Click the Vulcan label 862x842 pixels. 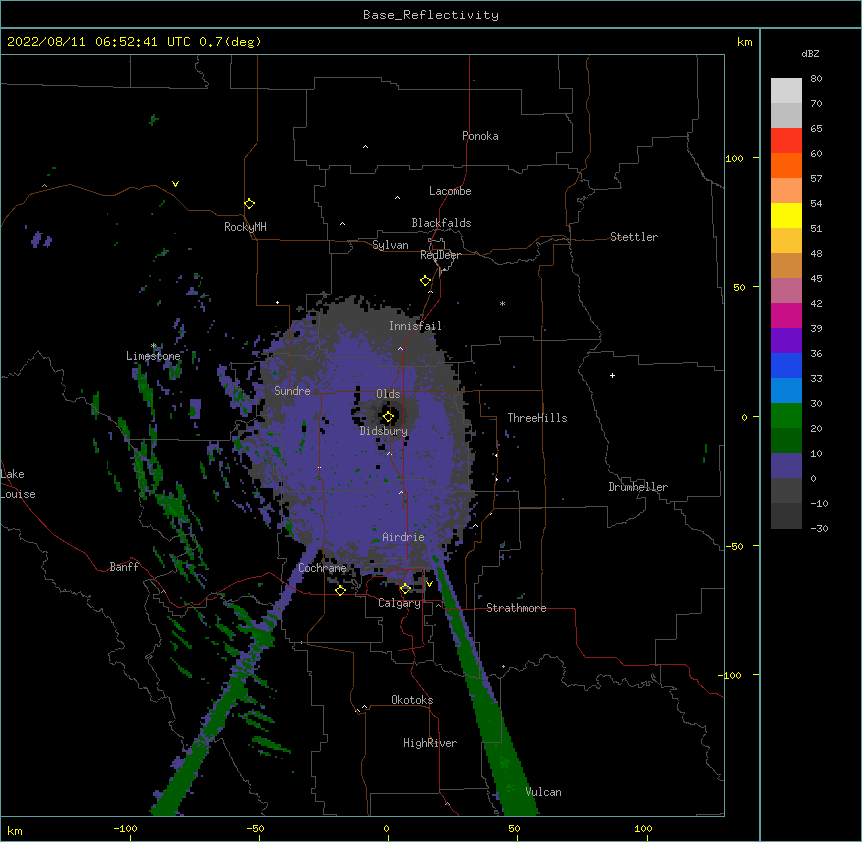pyautogui.click(x=543, y=792)
